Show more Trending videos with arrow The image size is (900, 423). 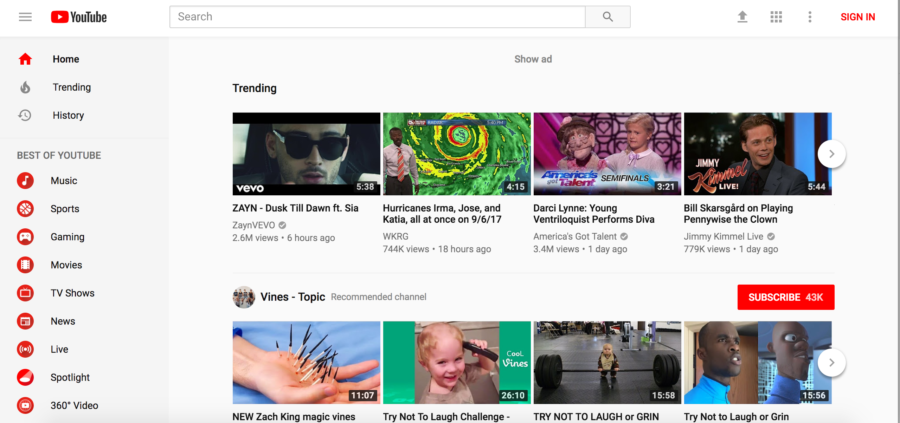(832, 154)
